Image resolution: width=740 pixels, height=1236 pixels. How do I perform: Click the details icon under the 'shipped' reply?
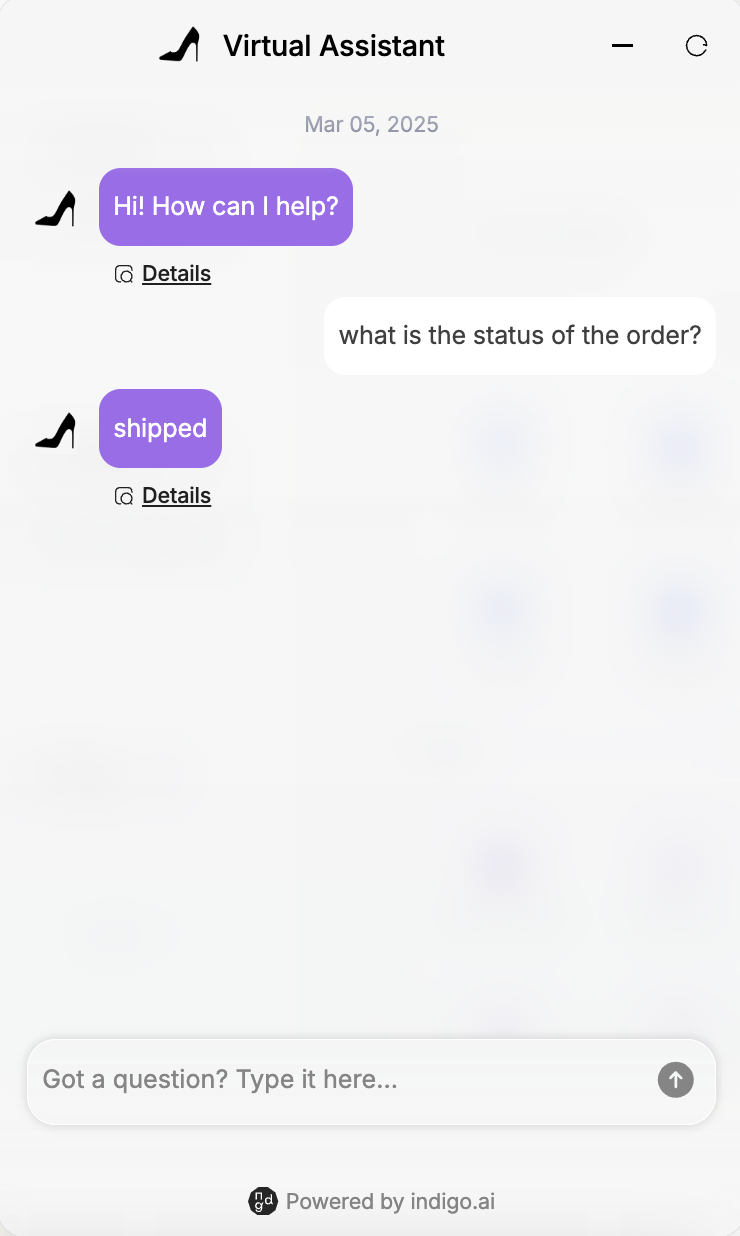click(x=124, y=496)
